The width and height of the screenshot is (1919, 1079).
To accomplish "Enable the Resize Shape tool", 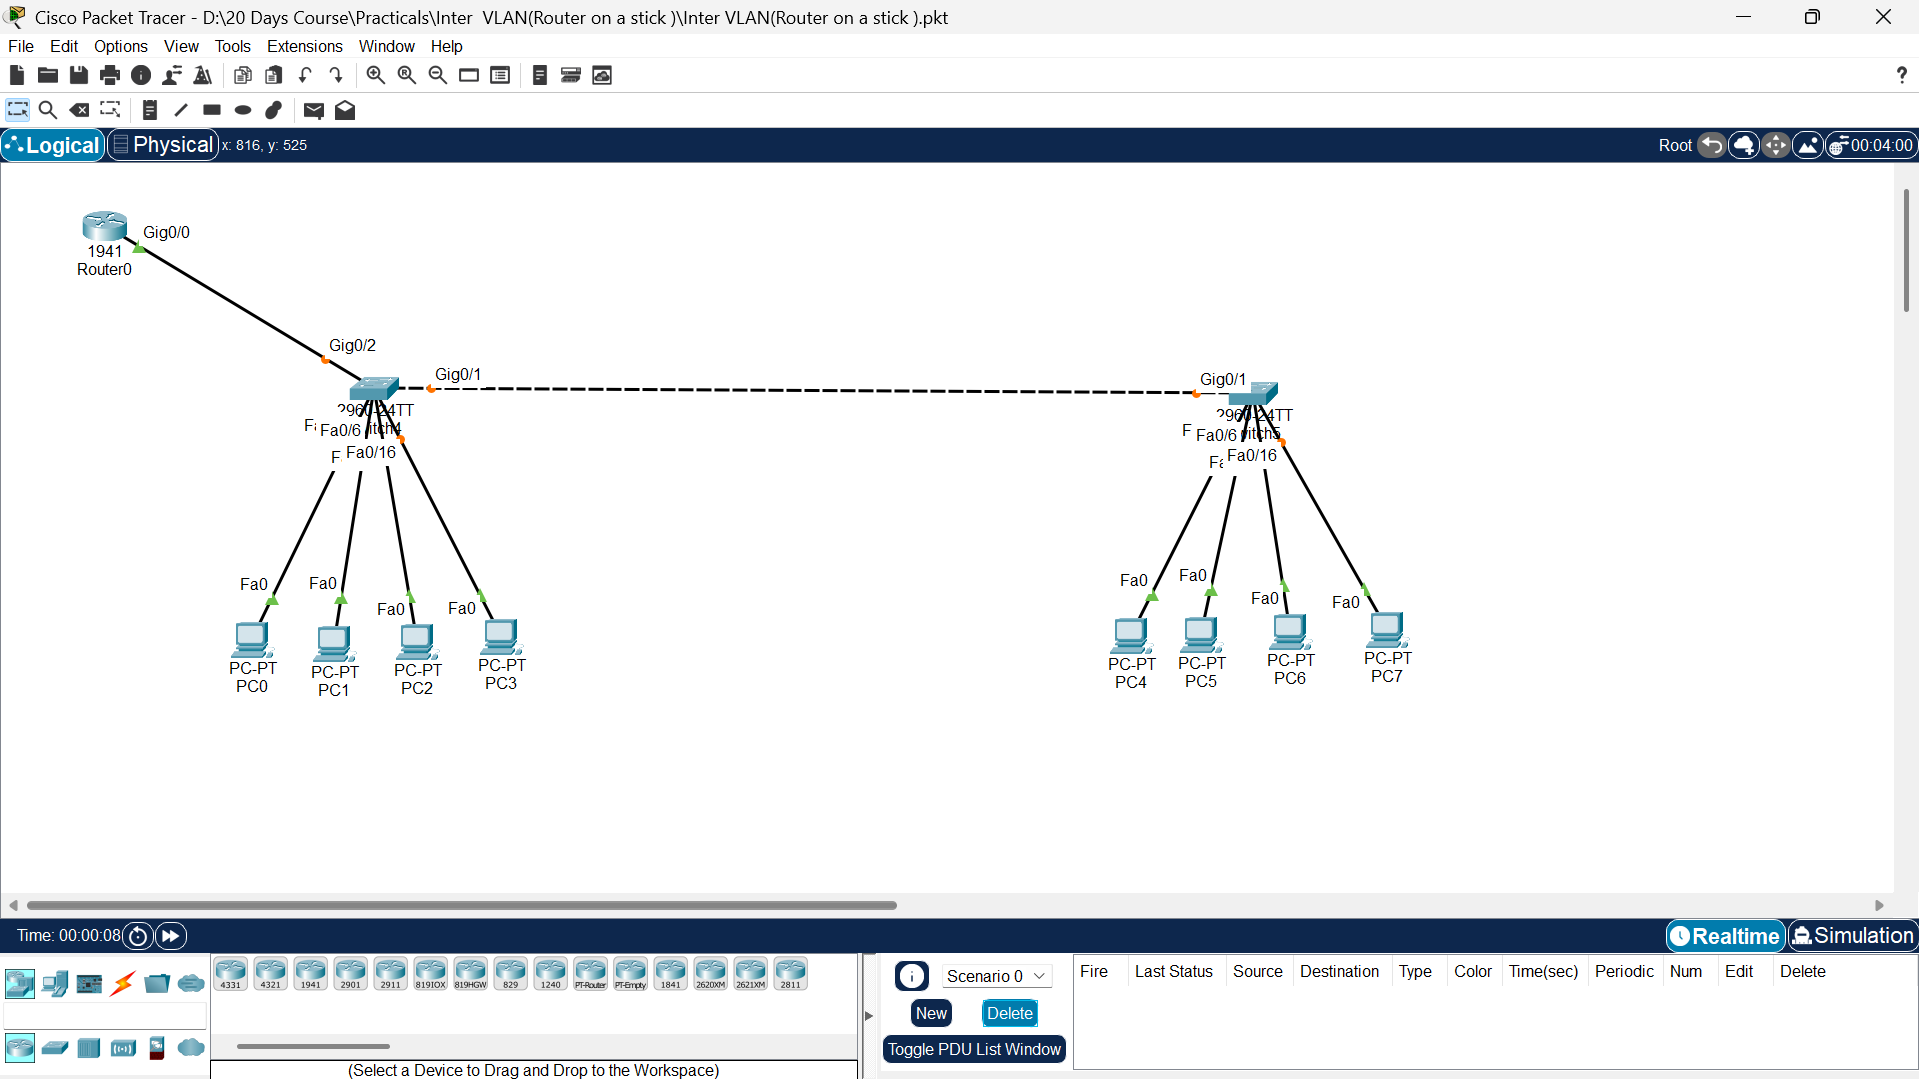I will point(110,110).
